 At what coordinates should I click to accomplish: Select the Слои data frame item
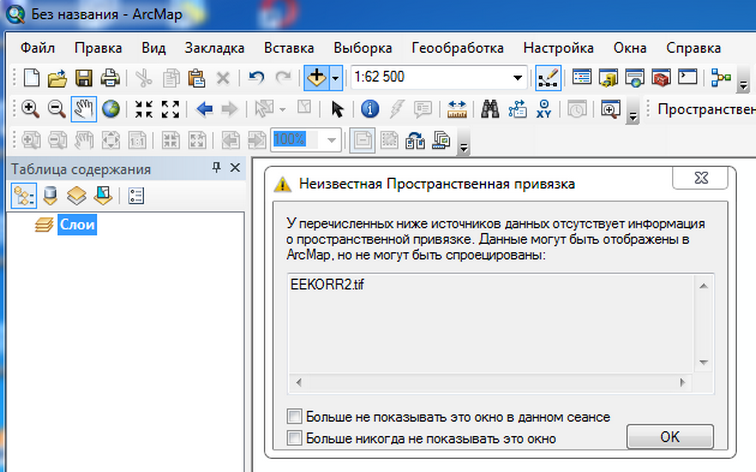point(77,225)
